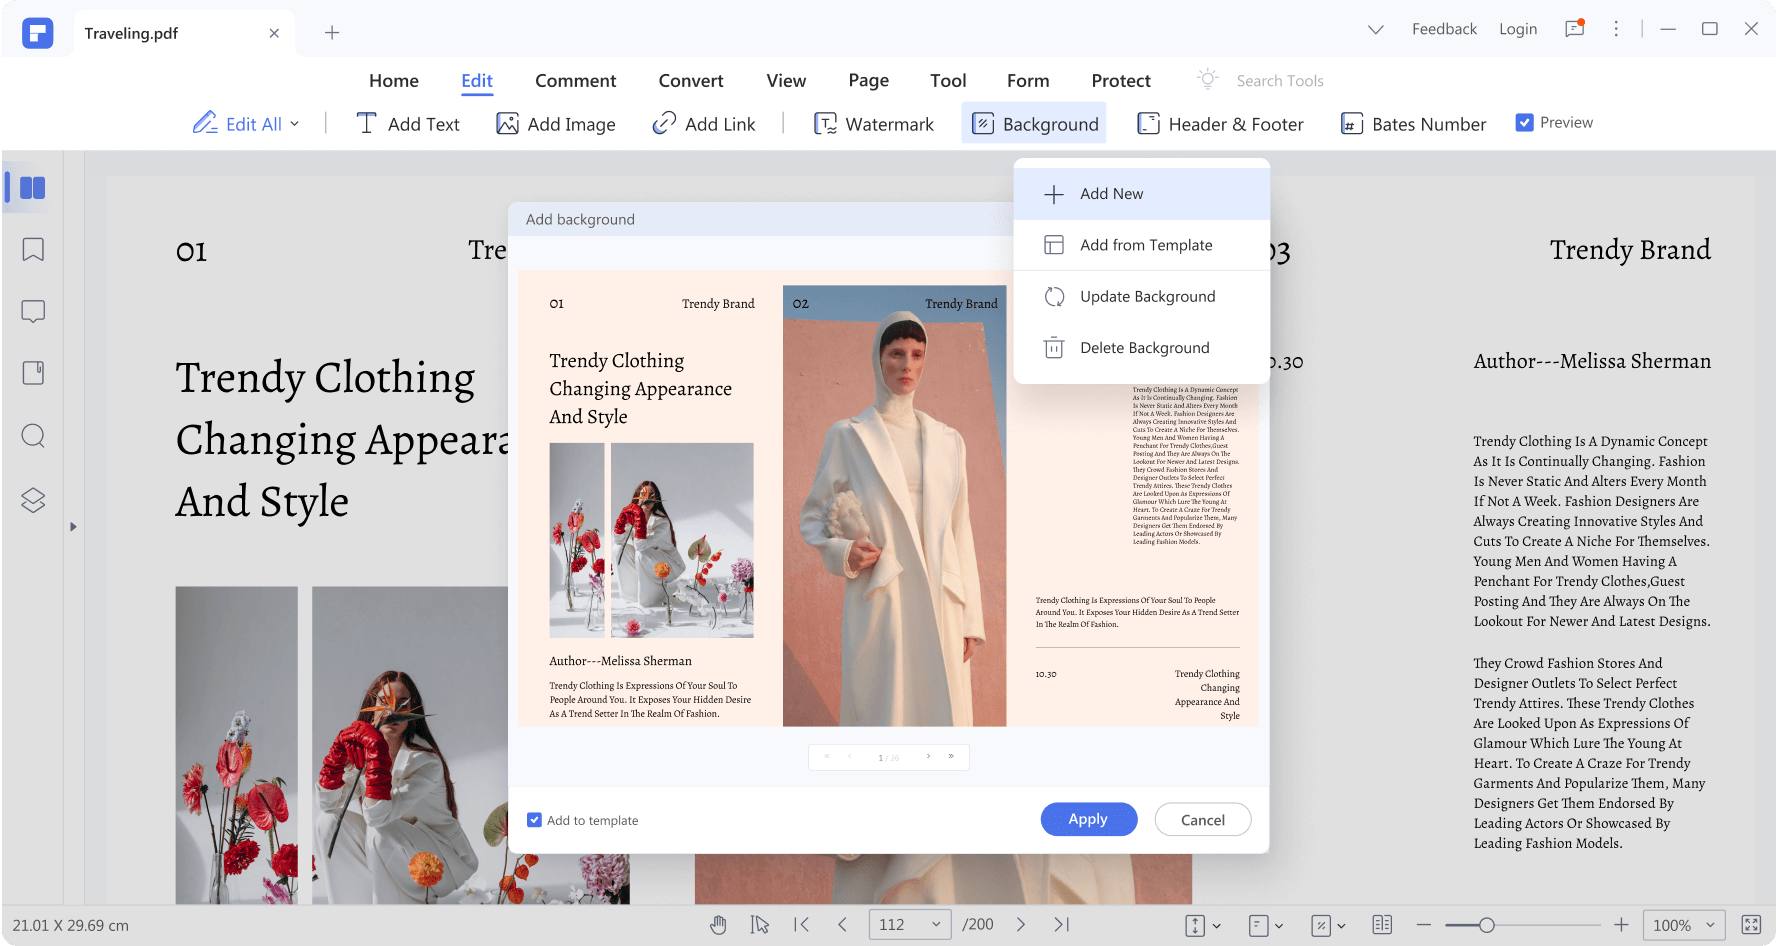
Task: Adjust the zoom slider handle
Action: pos(1487,925)
